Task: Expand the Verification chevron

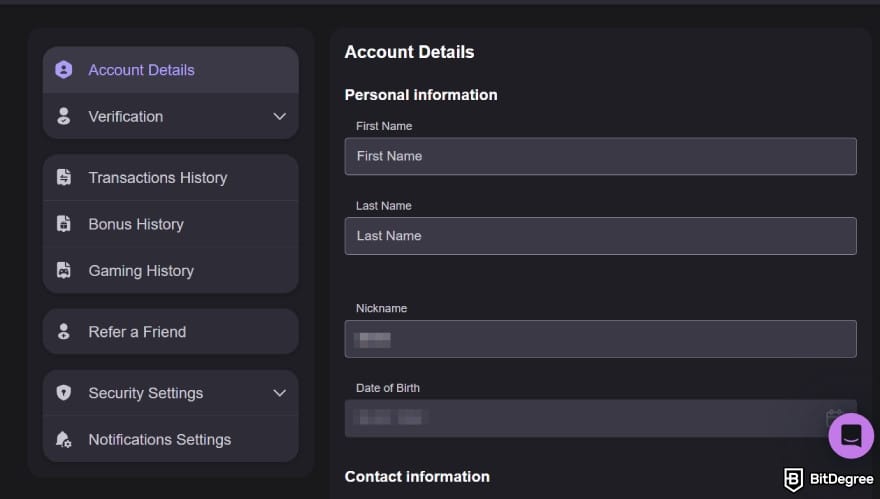Action: (279, 116)
